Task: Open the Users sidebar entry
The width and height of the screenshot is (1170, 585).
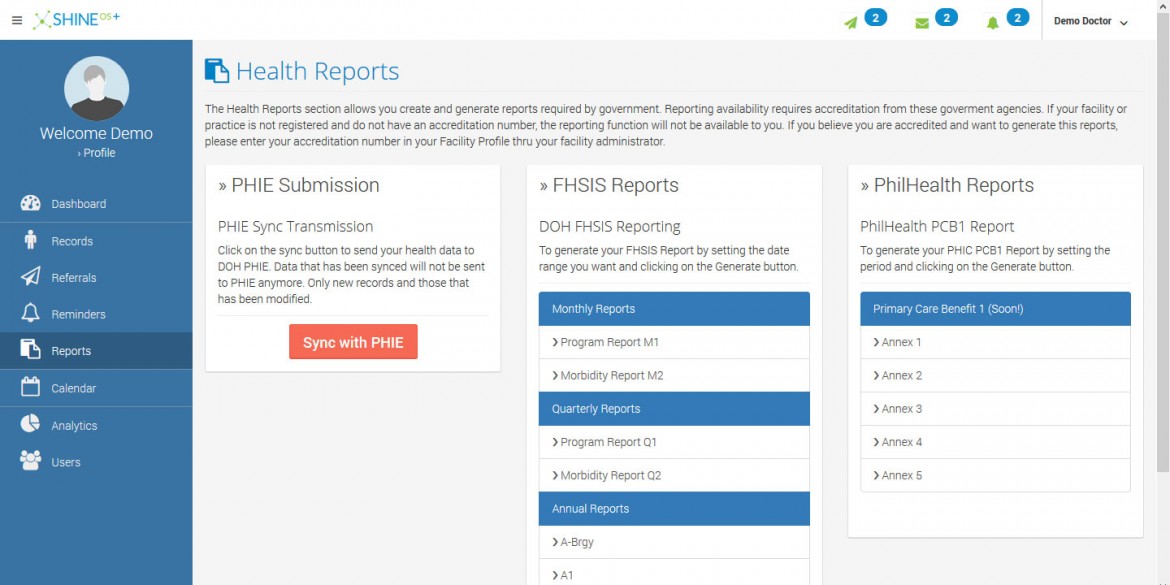Action: [x=96, y=462]
